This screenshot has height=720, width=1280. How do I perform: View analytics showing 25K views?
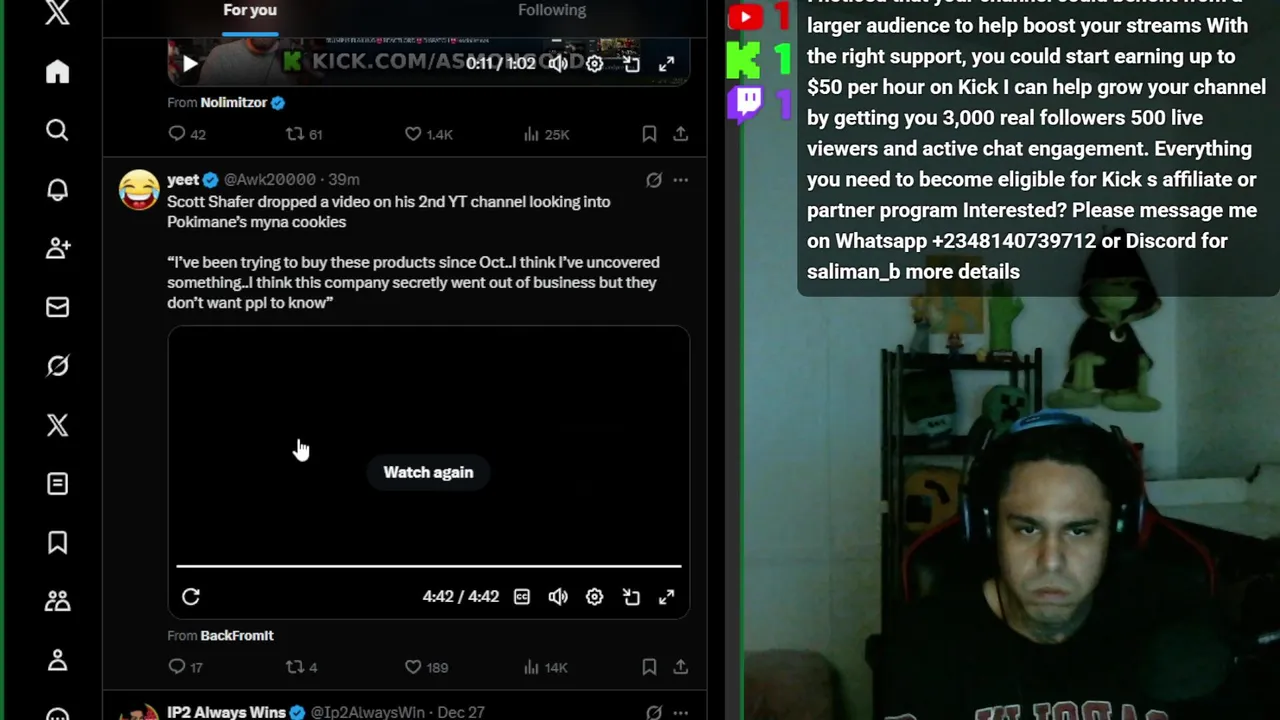(x=546, y=134)
